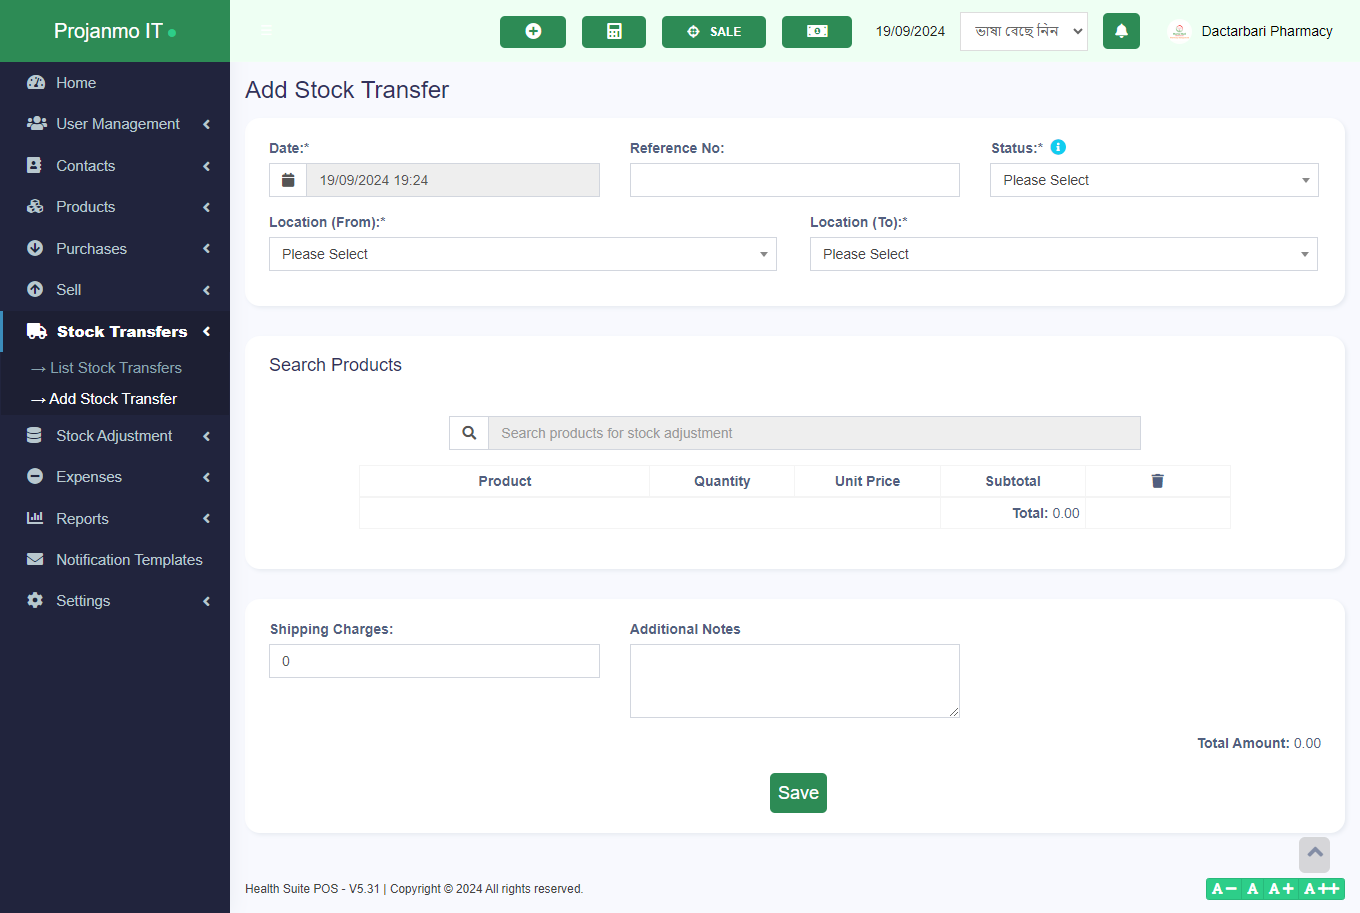Click the search magnifier in Search Products
This screenshot has width=1360, height=913.
click(468, 432)
